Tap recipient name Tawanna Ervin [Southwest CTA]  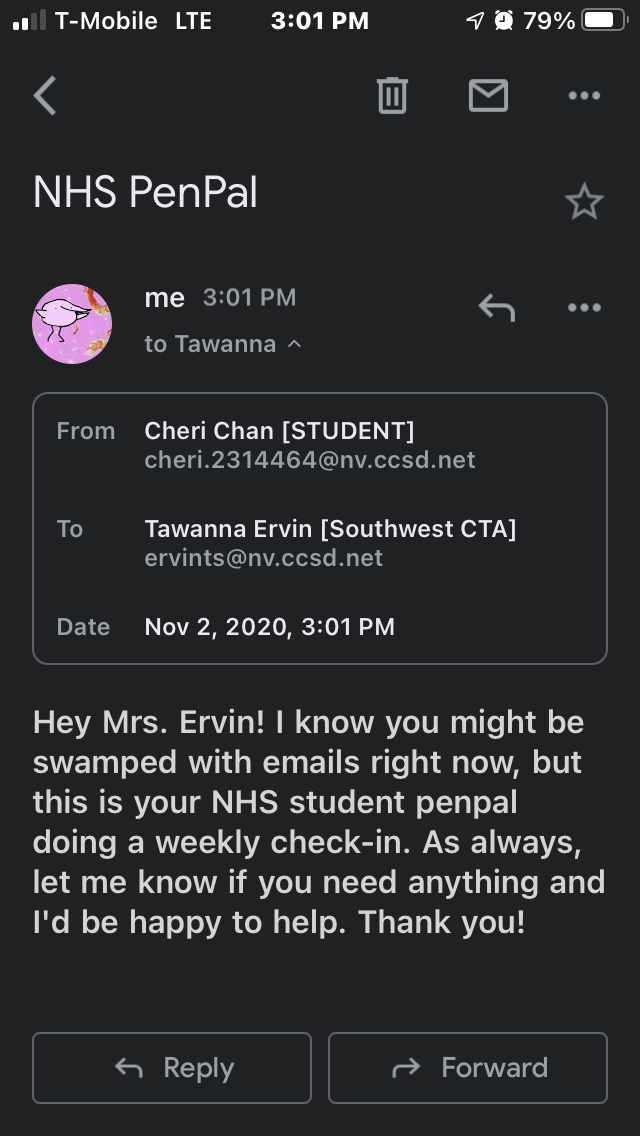click(x=330, y=529)
